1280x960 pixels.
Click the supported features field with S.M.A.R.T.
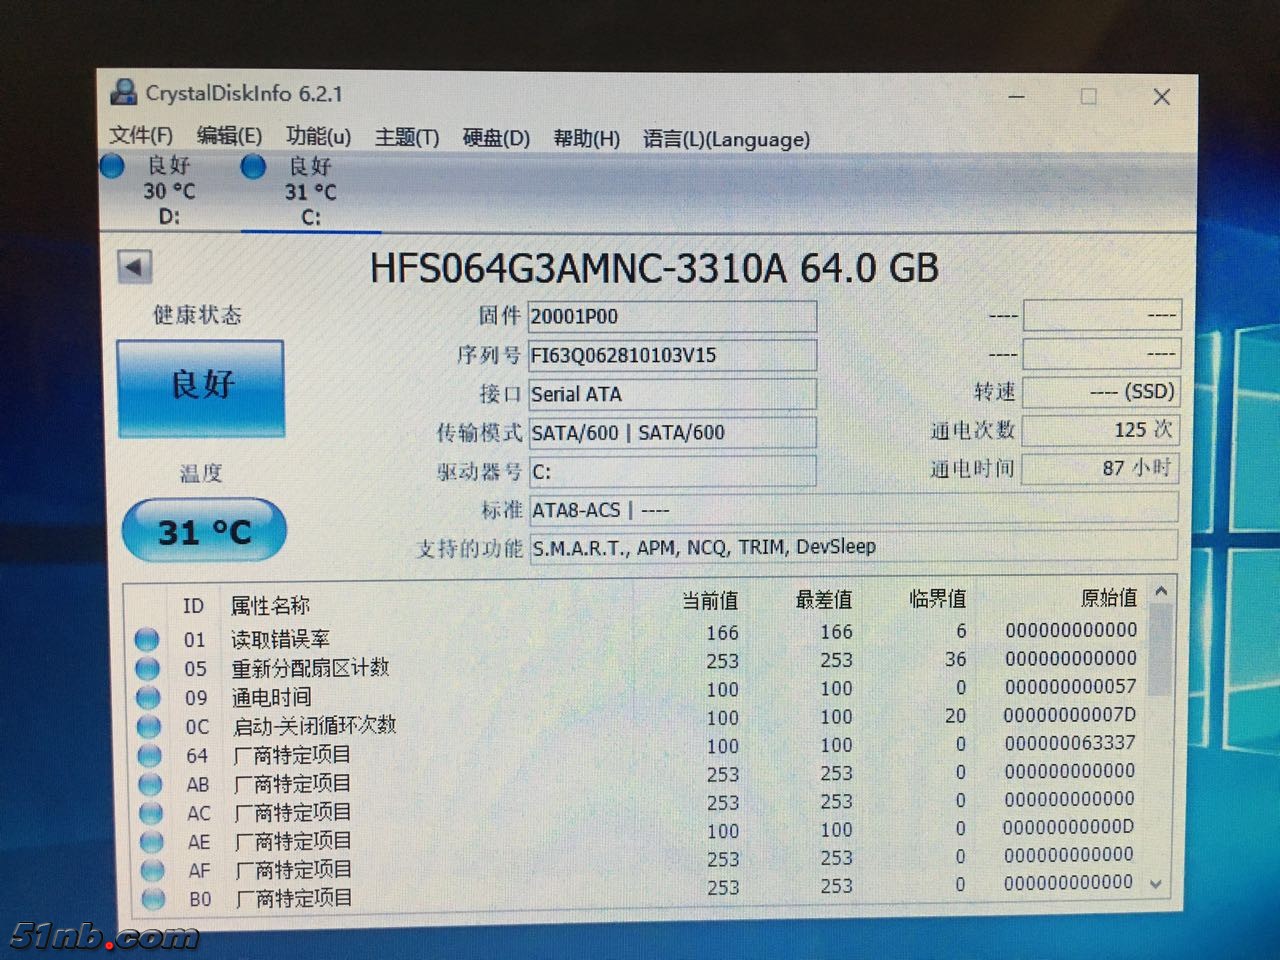click(x=853, y=546)
